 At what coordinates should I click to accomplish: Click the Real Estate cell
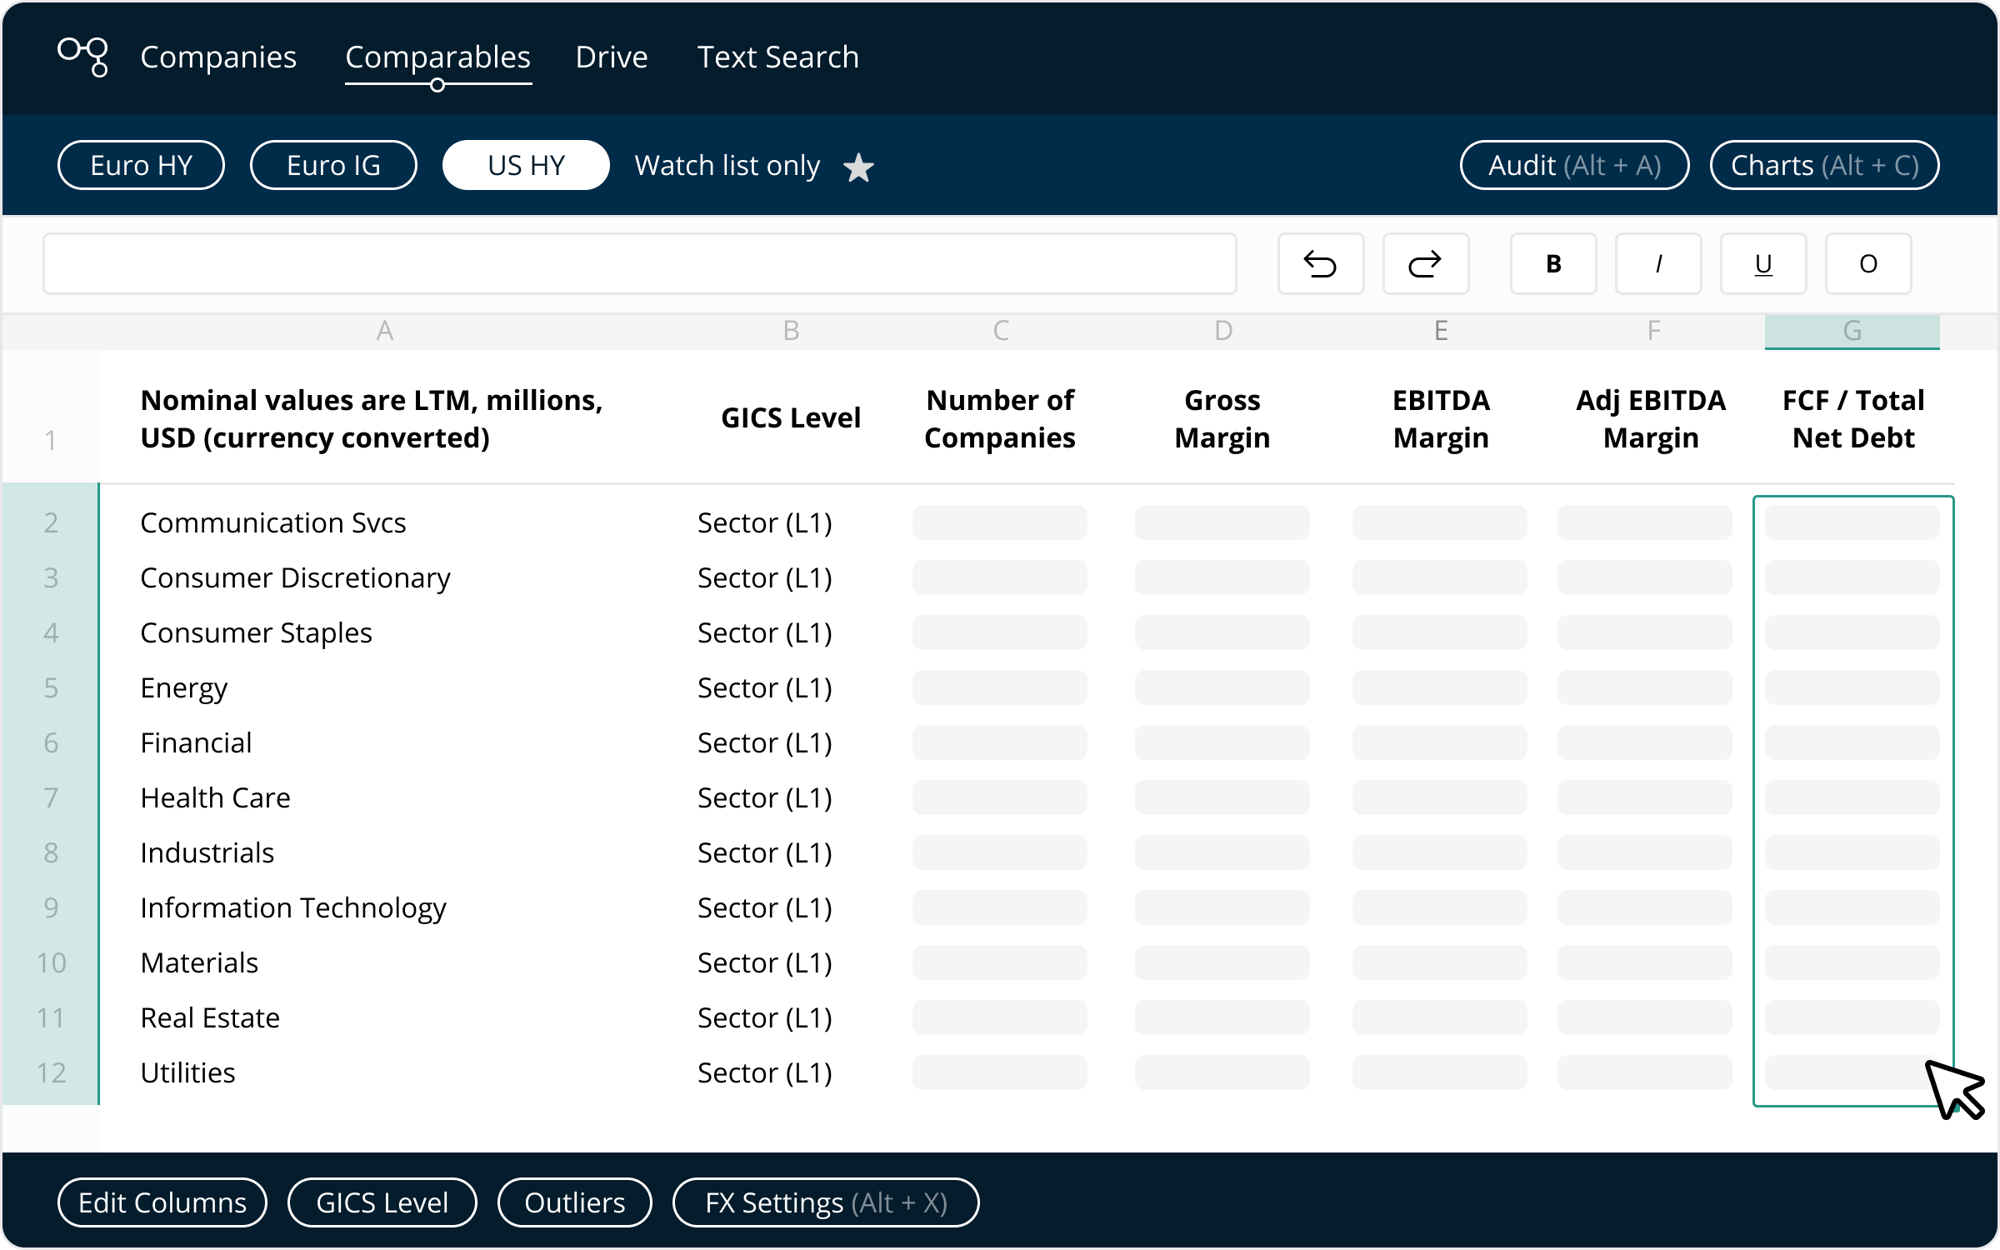210,1017
